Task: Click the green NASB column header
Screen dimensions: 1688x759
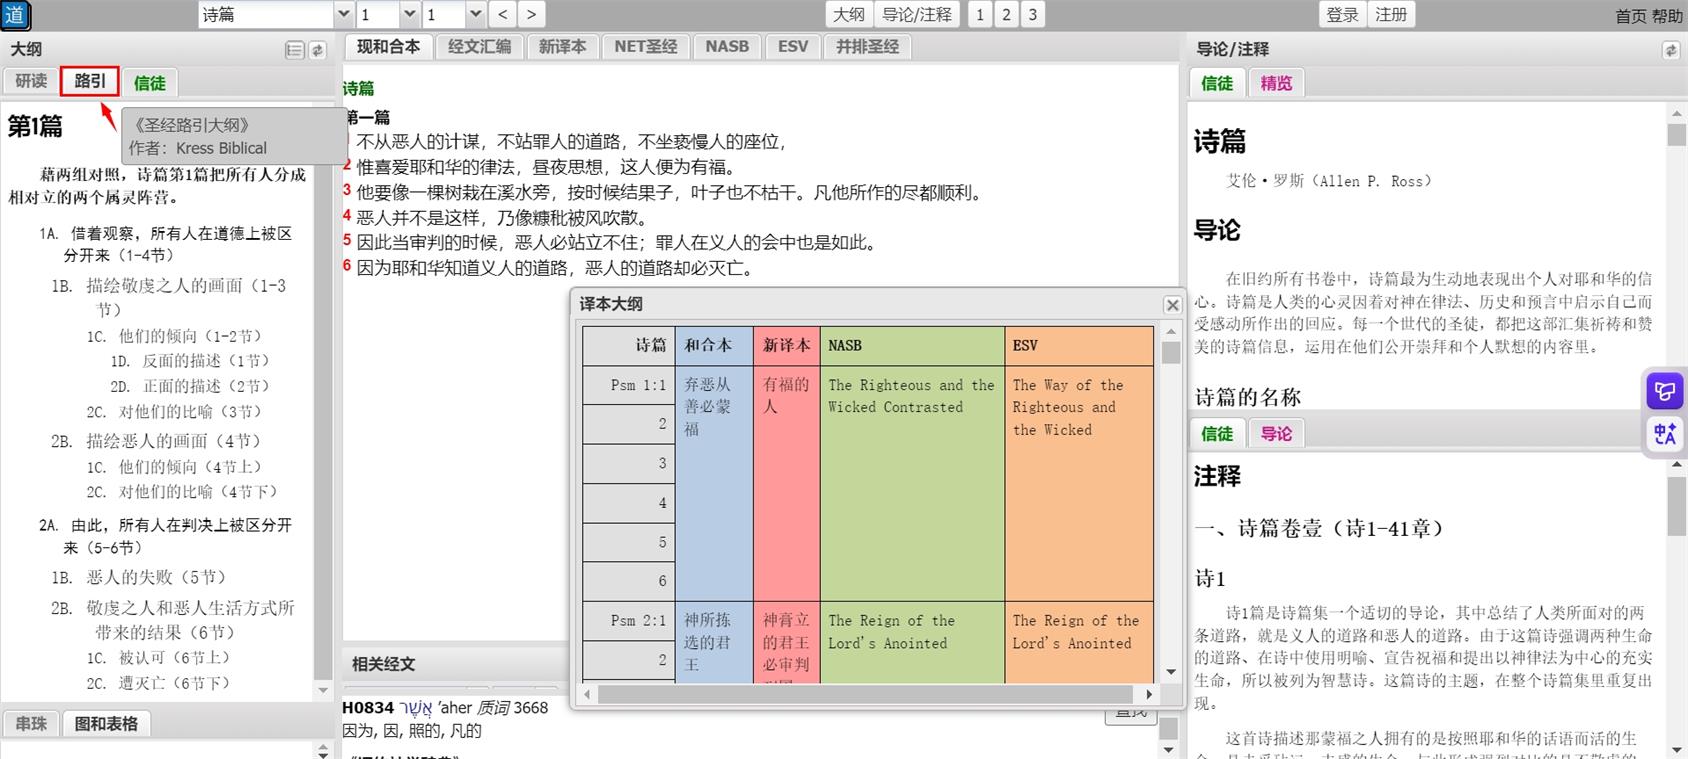Action: point(912,346)
